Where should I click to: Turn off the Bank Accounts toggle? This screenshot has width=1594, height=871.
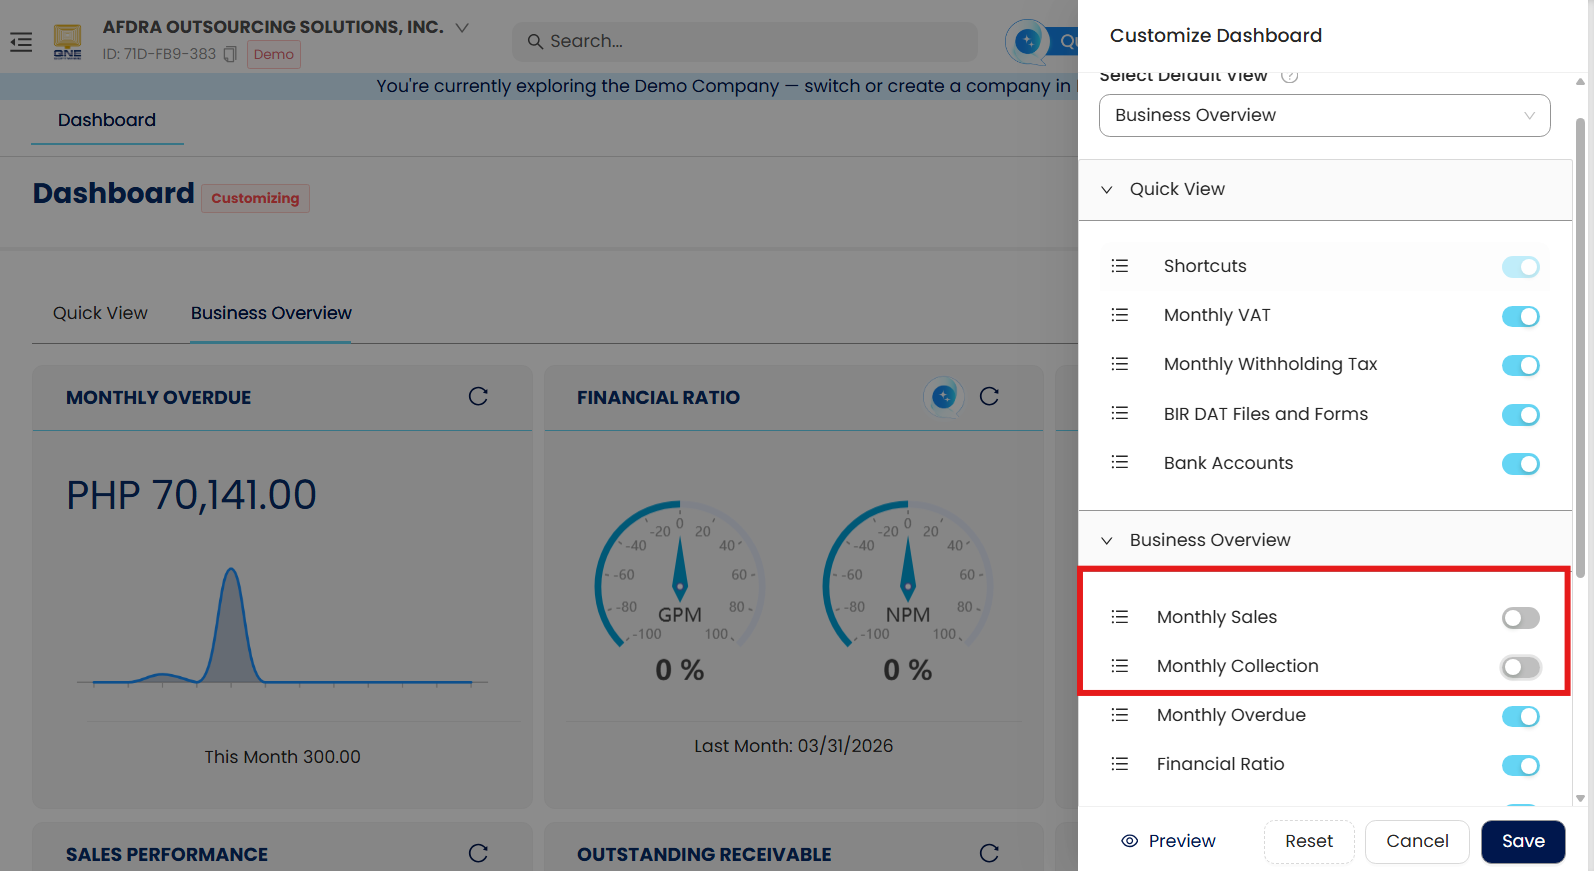coord(1520,464)
